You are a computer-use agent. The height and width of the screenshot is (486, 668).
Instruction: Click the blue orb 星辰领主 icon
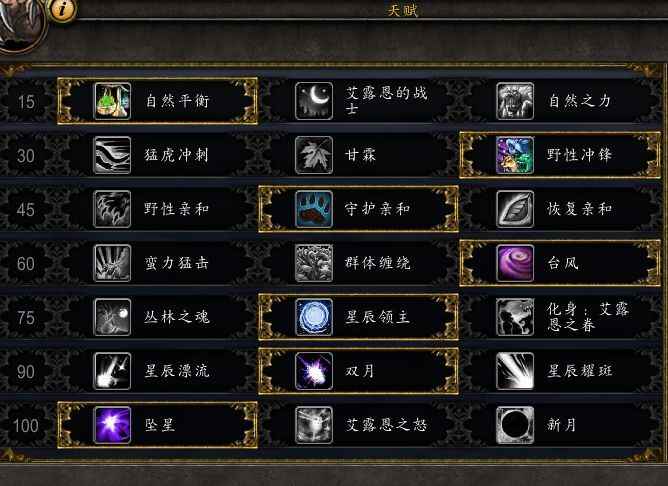(314, 317)
